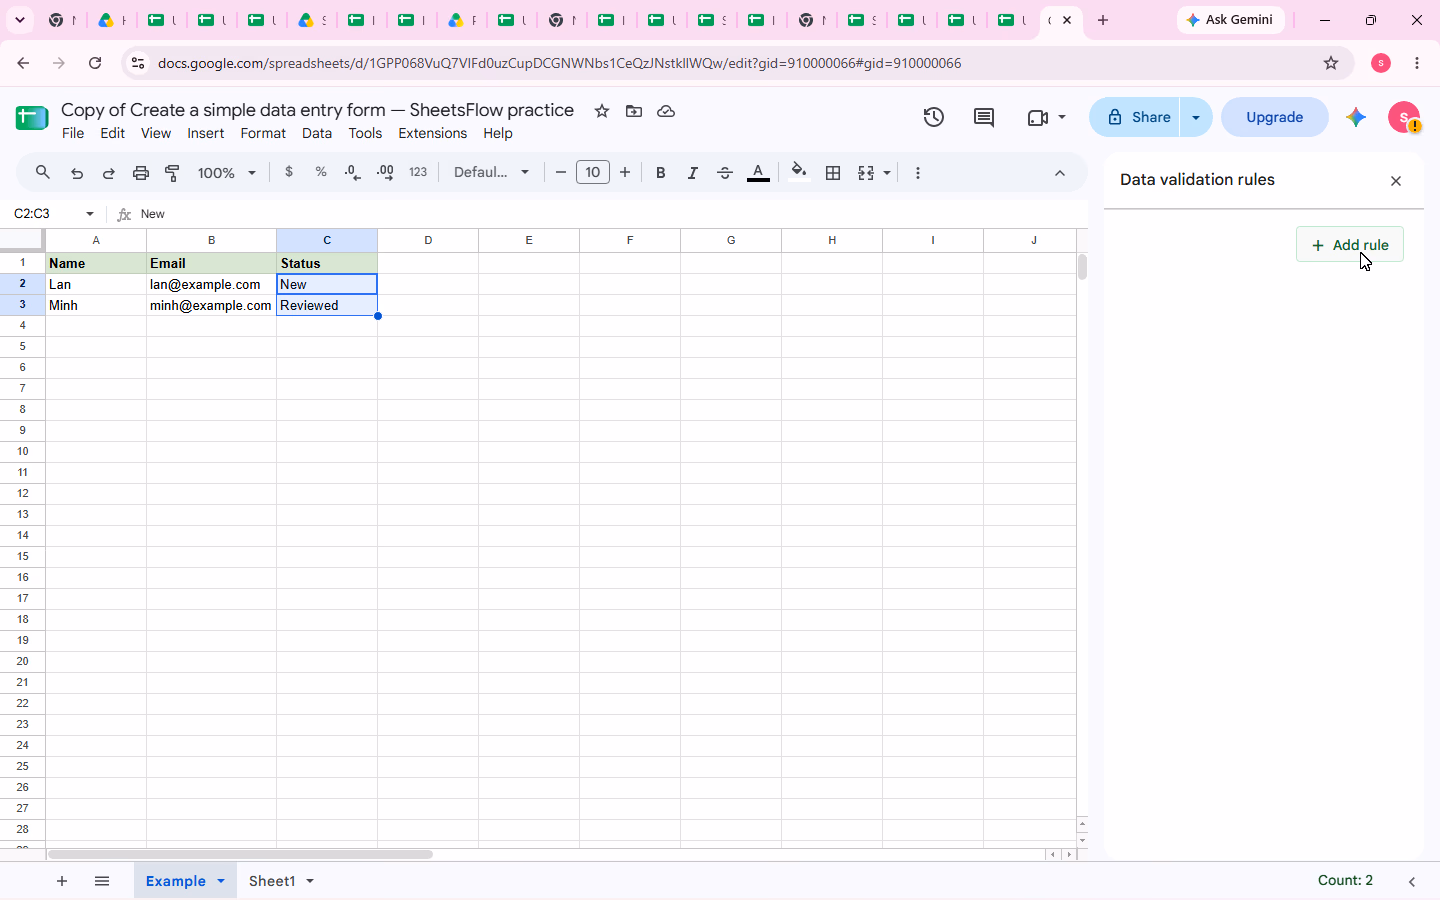Open the Count: 2 summary

point(1345,880)
